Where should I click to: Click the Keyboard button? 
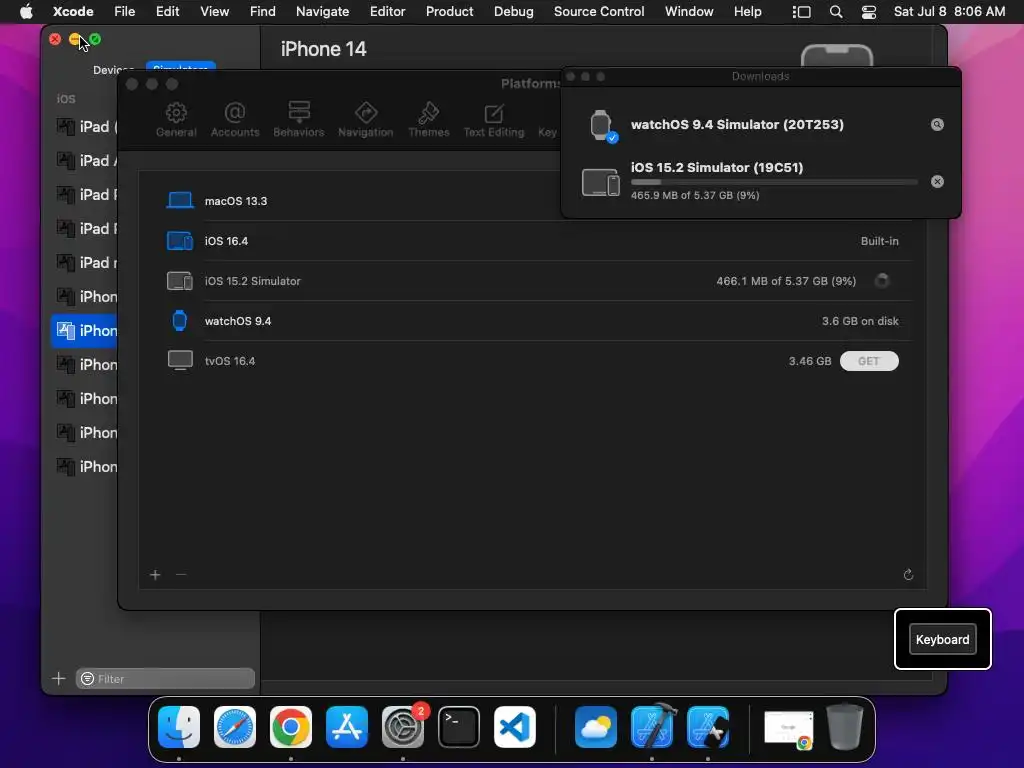[942, 639]
